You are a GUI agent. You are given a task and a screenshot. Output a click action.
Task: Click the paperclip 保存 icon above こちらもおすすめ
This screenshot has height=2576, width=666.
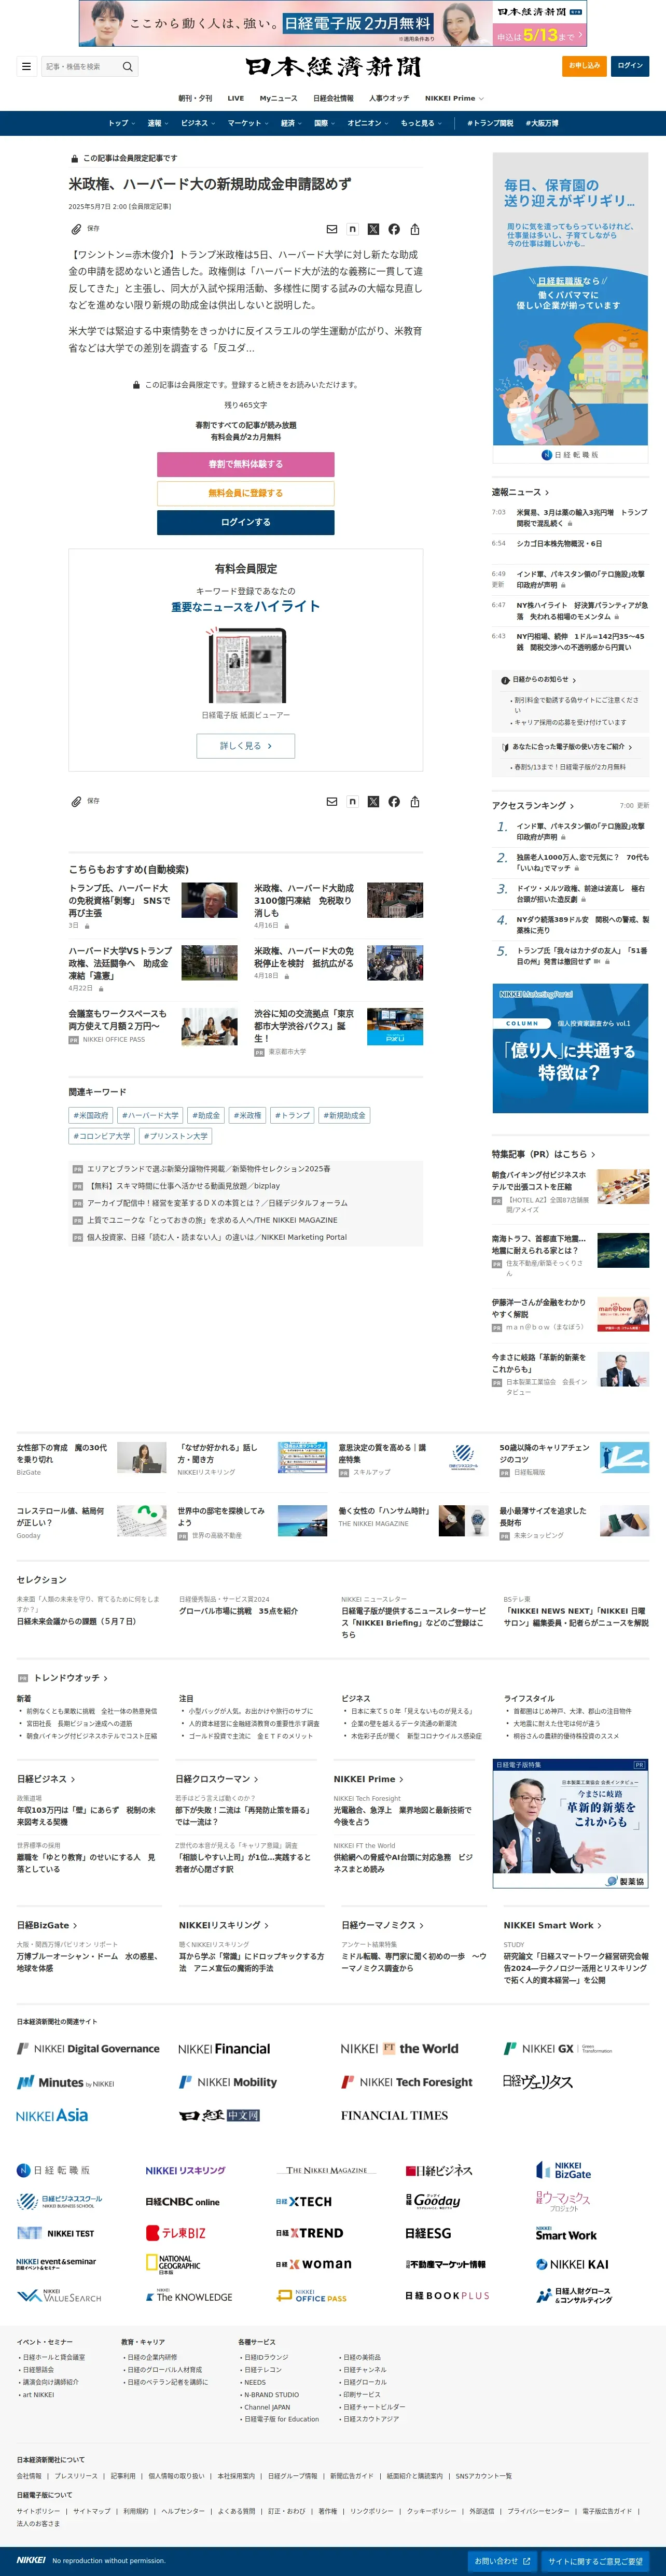pyautogui.click(x=76, y=801)
